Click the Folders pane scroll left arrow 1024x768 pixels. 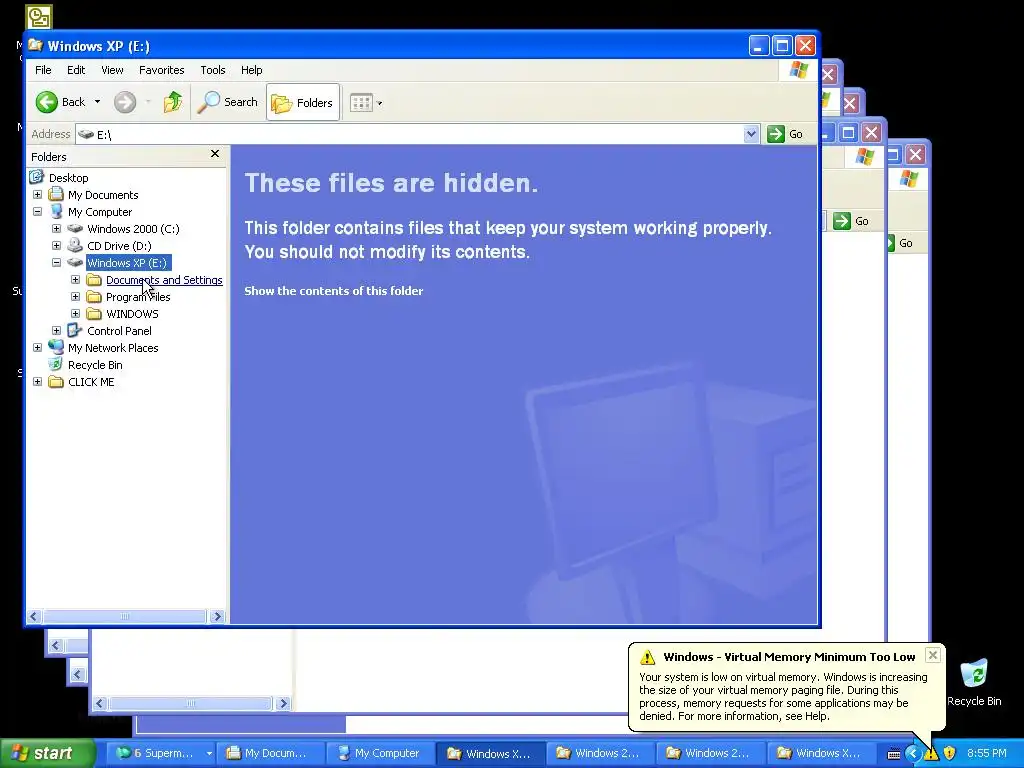34,616
